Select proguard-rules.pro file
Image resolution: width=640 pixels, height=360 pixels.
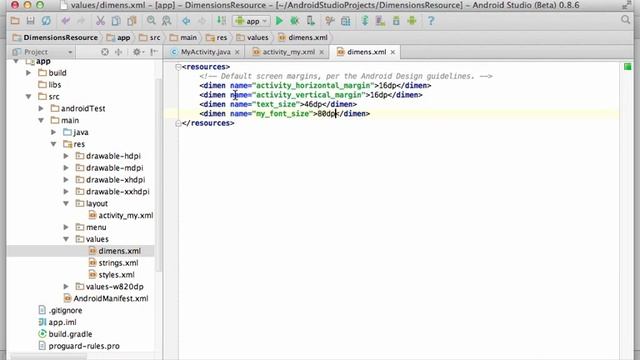(x=79, y=346)
